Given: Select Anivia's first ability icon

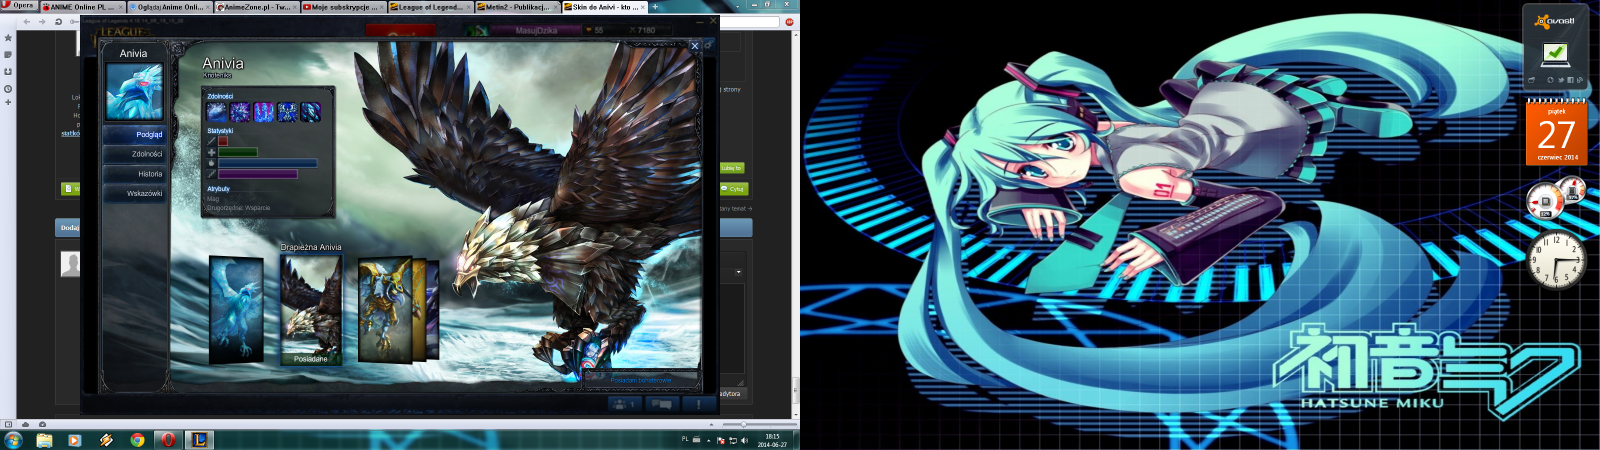Looking at the screenshot, I should pos(217,112).
